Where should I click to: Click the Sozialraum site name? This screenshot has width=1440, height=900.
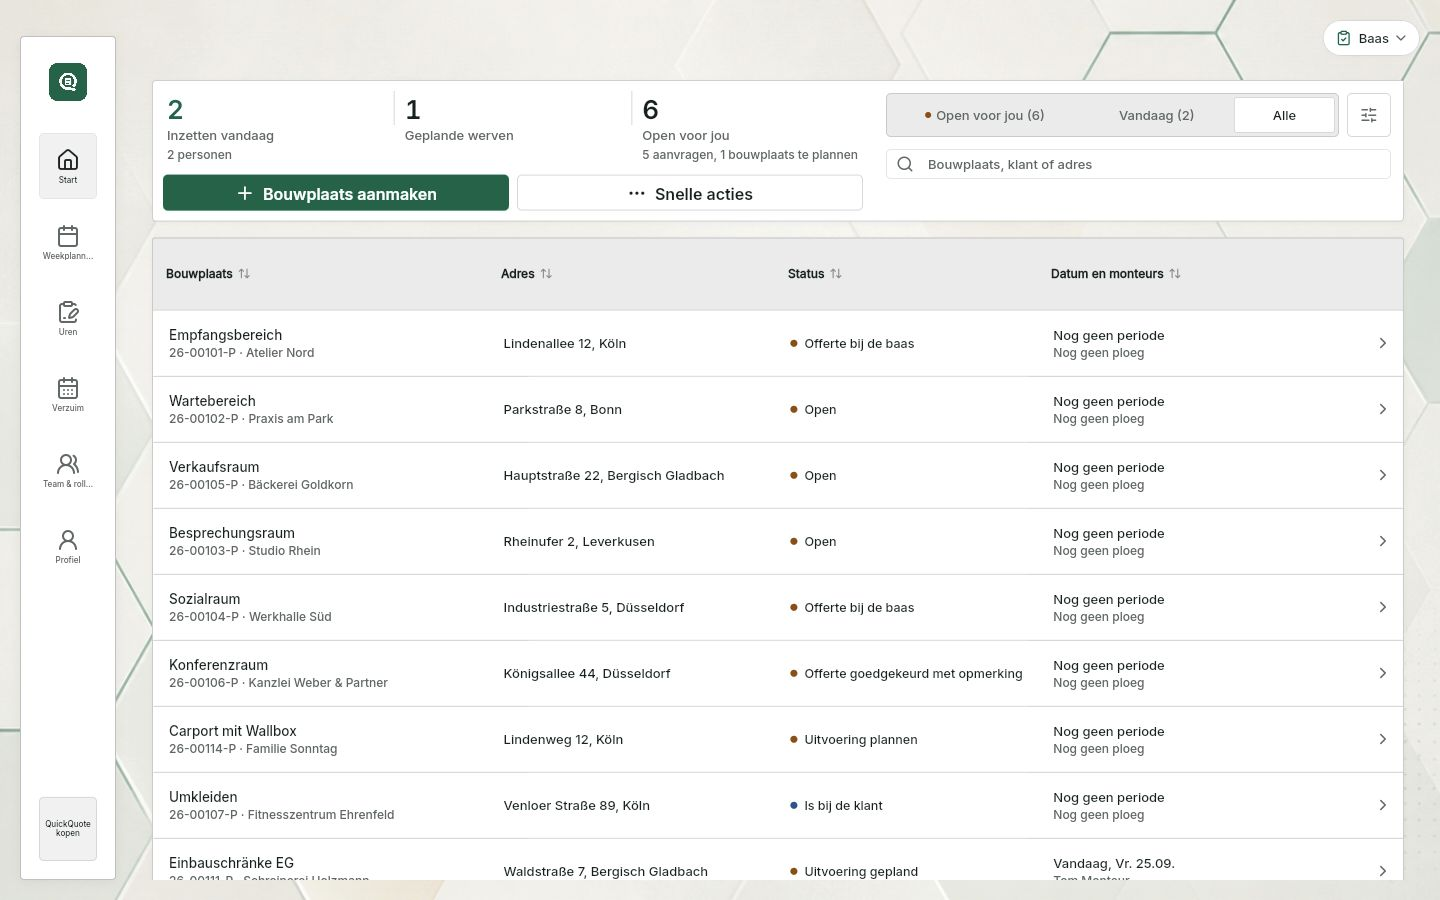(x=204, y=599)
